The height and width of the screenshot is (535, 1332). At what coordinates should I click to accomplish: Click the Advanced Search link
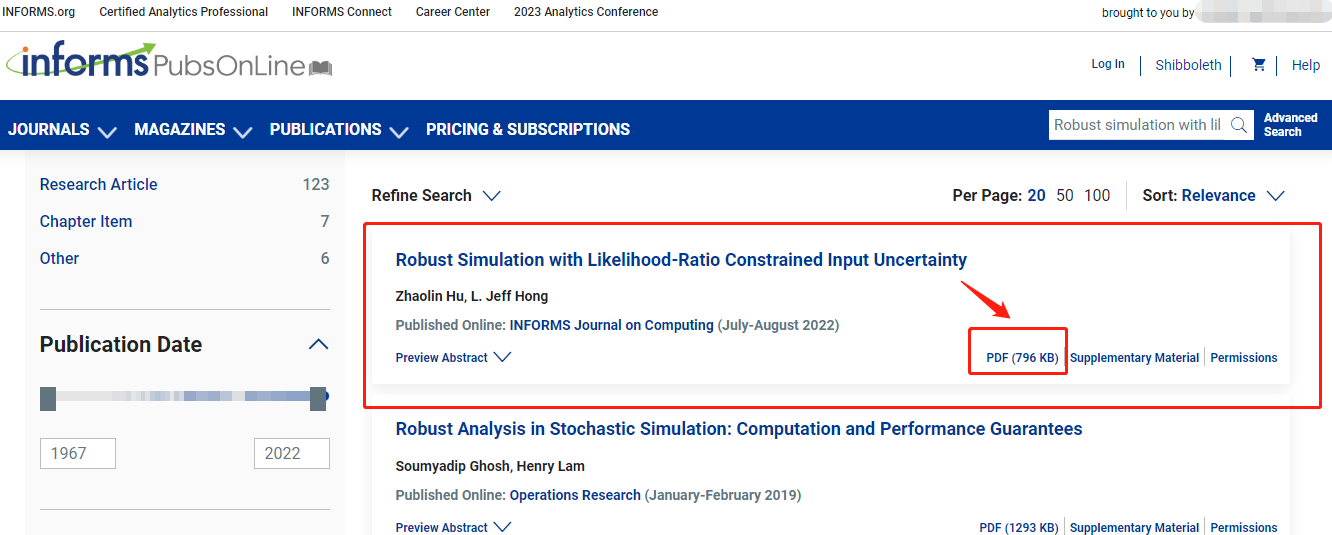(x=1290, y=125)
